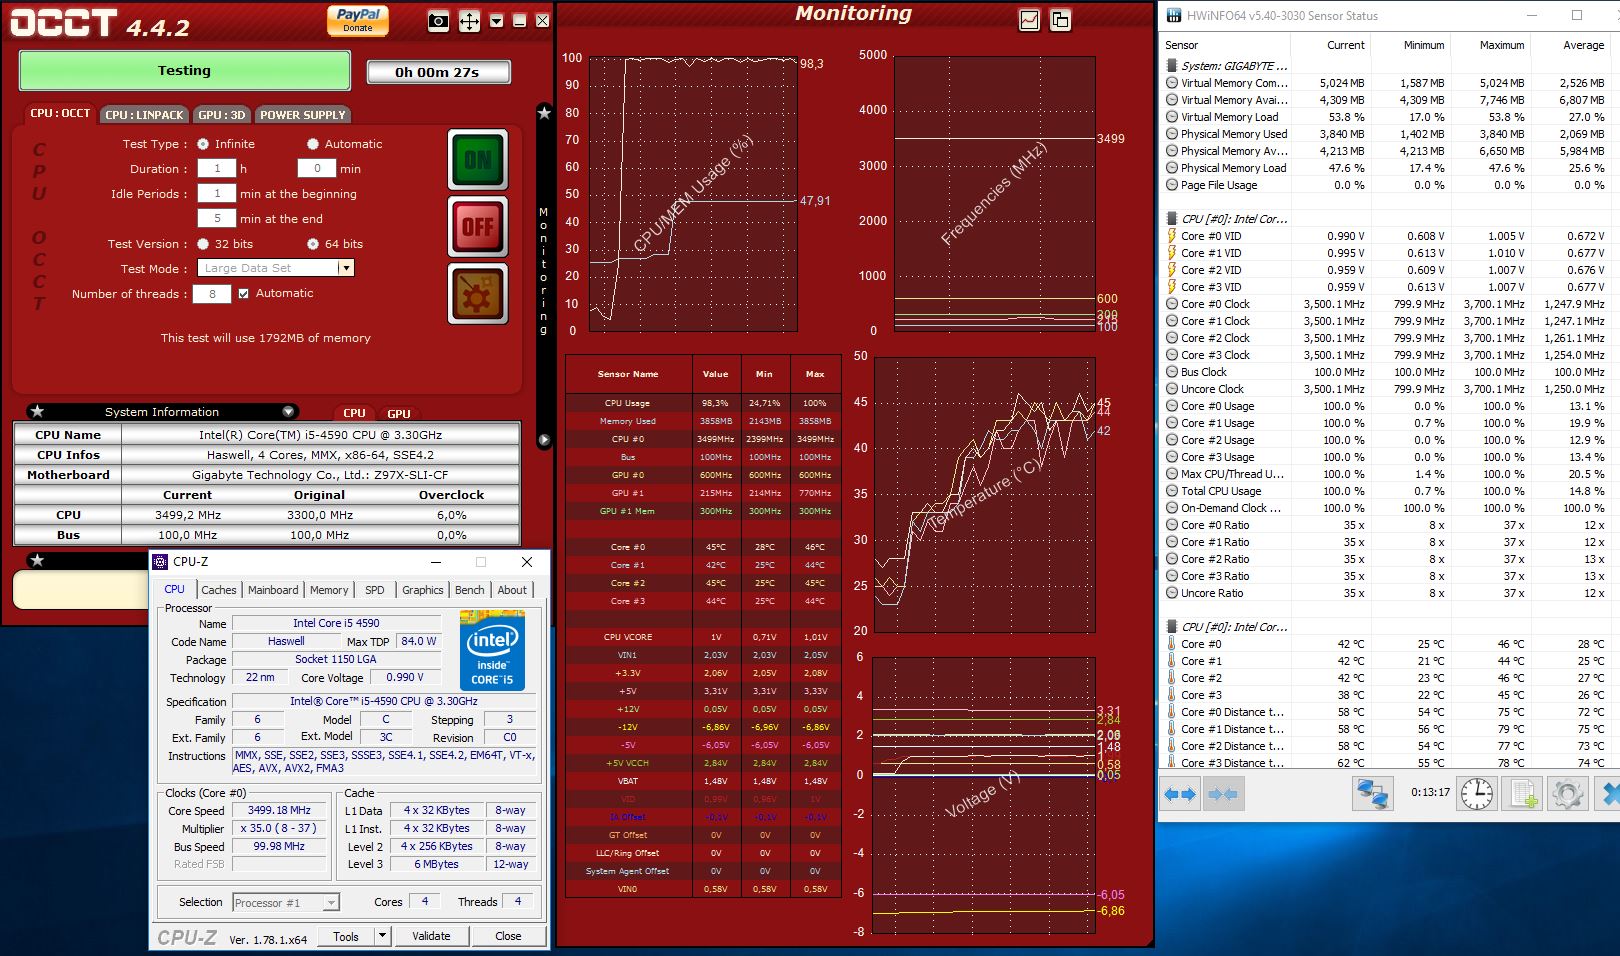Open CPU-Z Caches tab
Viewport: 1620px width, 956px height.
pyautogui.click(x=219, y=590)
